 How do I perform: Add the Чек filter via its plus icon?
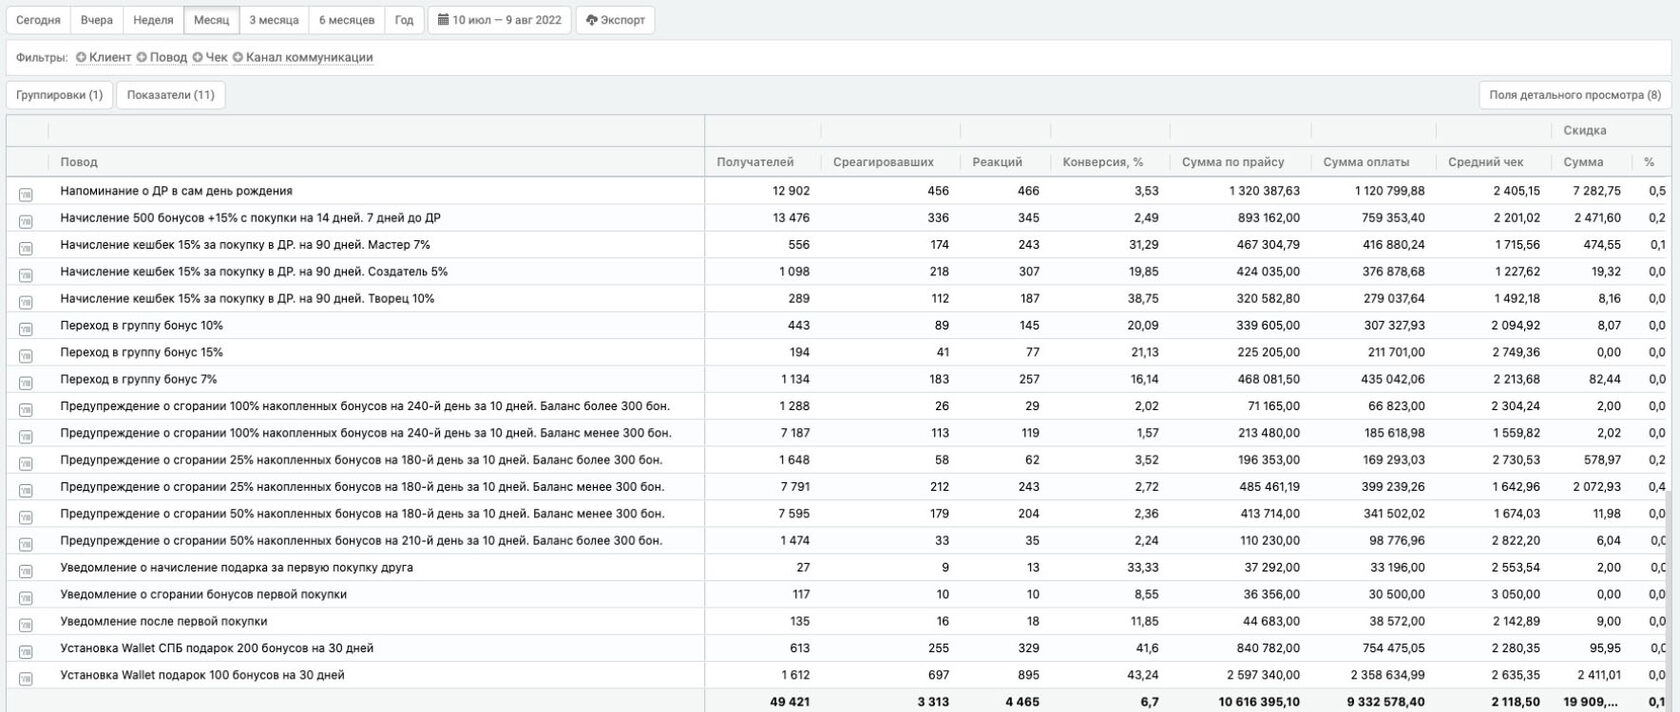coord(198,58)
